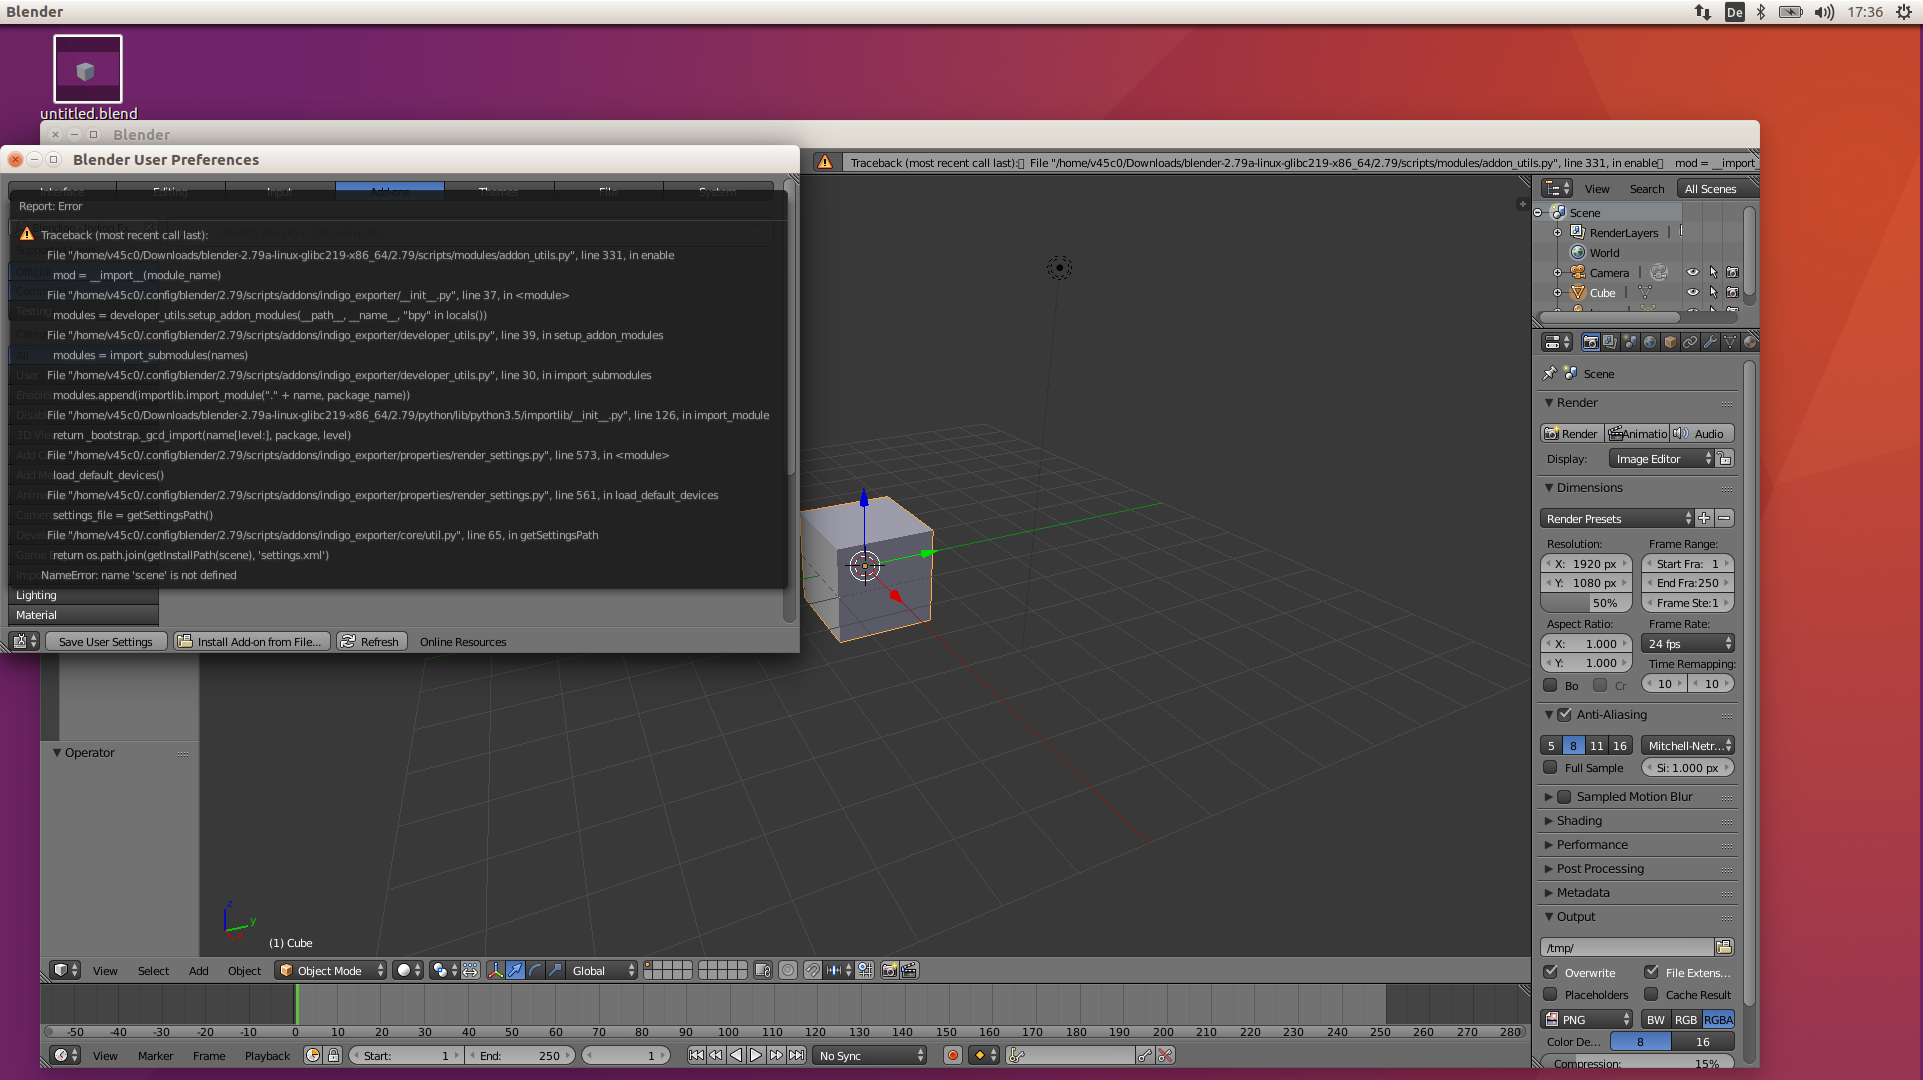Toggle the Anti-Aliasing checkbox
Screen dimensions: 1923x1080
pyautogui.click(x=1565, y=714)
